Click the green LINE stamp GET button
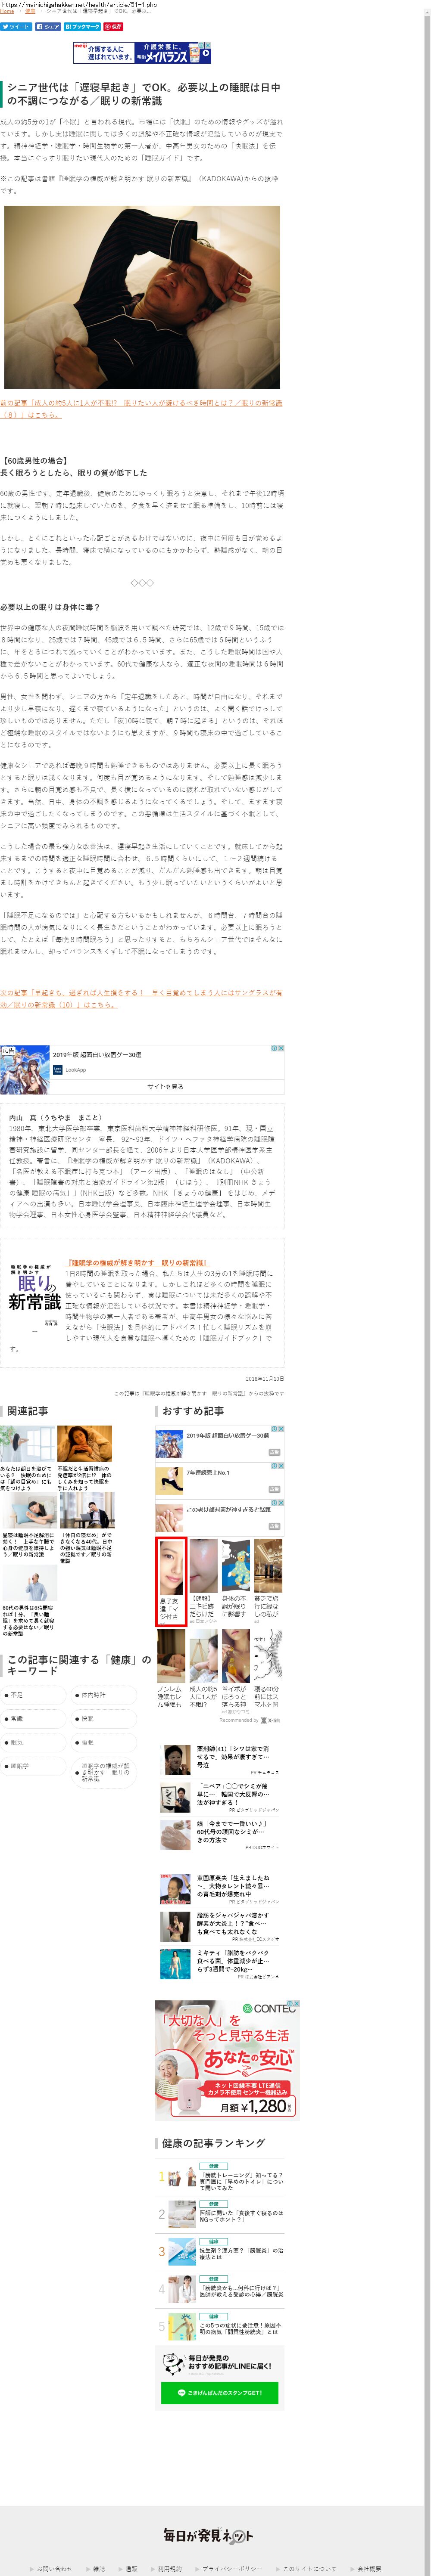431x2576 pixels. 219,2393
